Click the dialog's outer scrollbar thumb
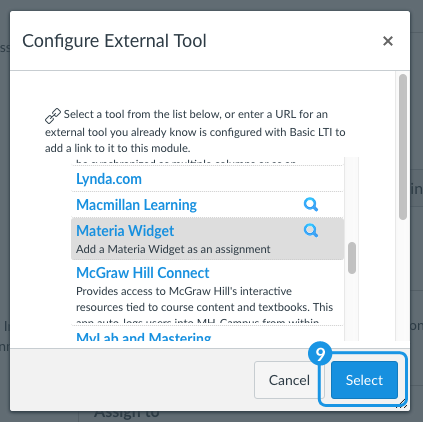 (403, 147)
